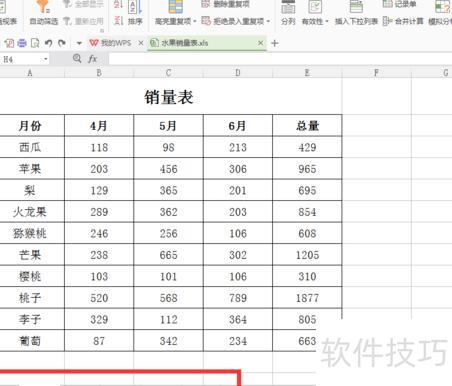This screenshot has width=452, height=386.
Task: Click the 6月 header cell
Action: tap(238, 126)
